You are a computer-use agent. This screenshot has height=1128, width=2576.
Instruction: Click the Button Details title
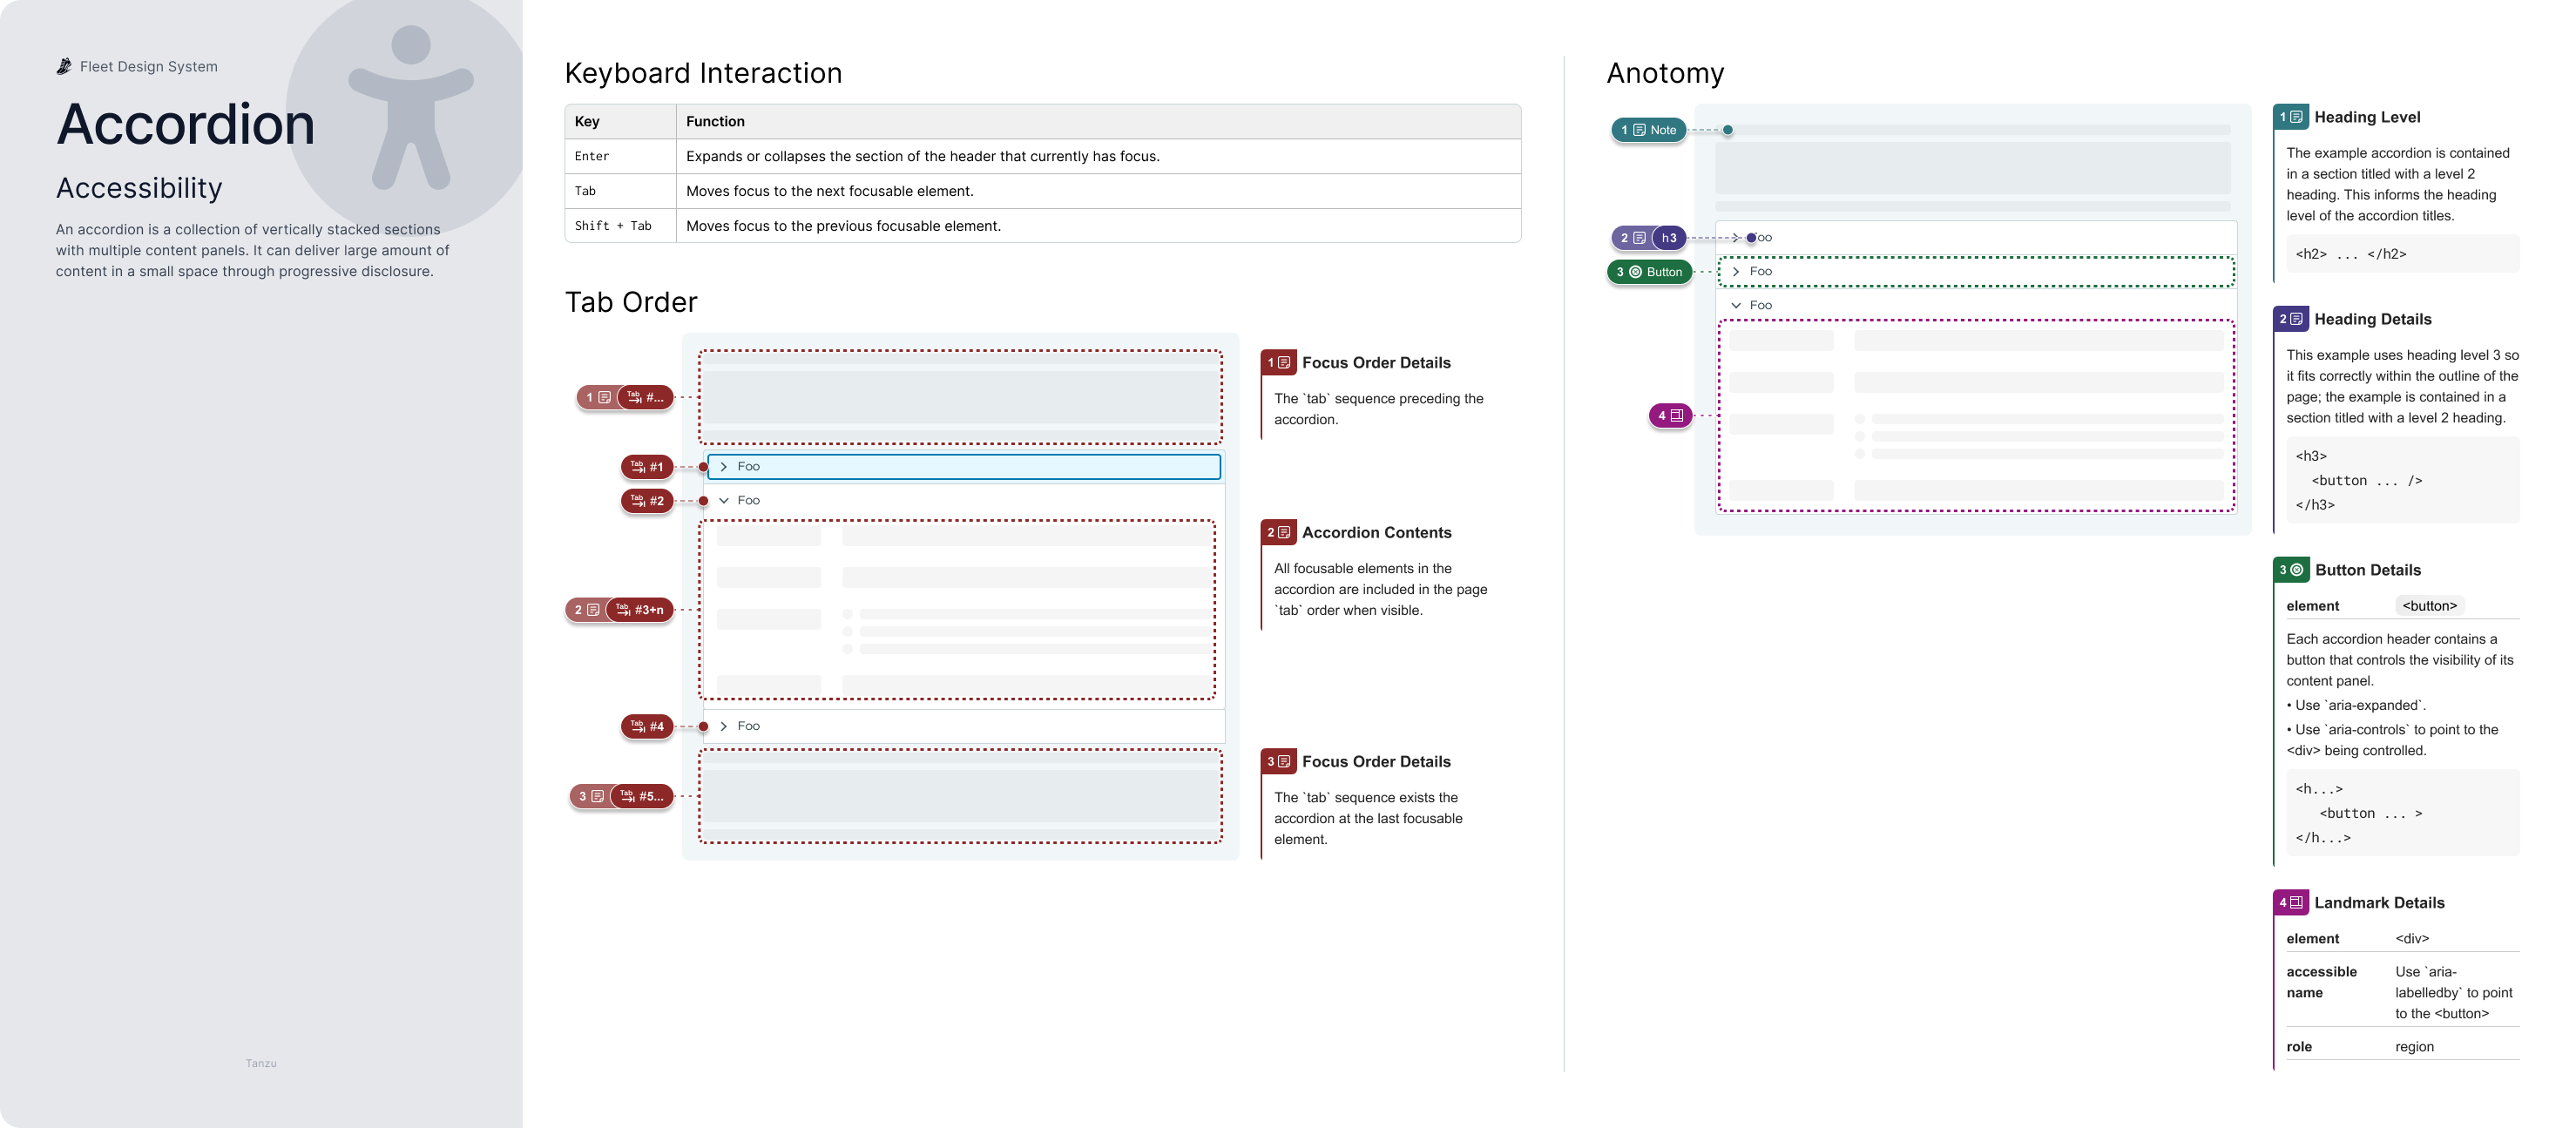tap(2368, 570)
